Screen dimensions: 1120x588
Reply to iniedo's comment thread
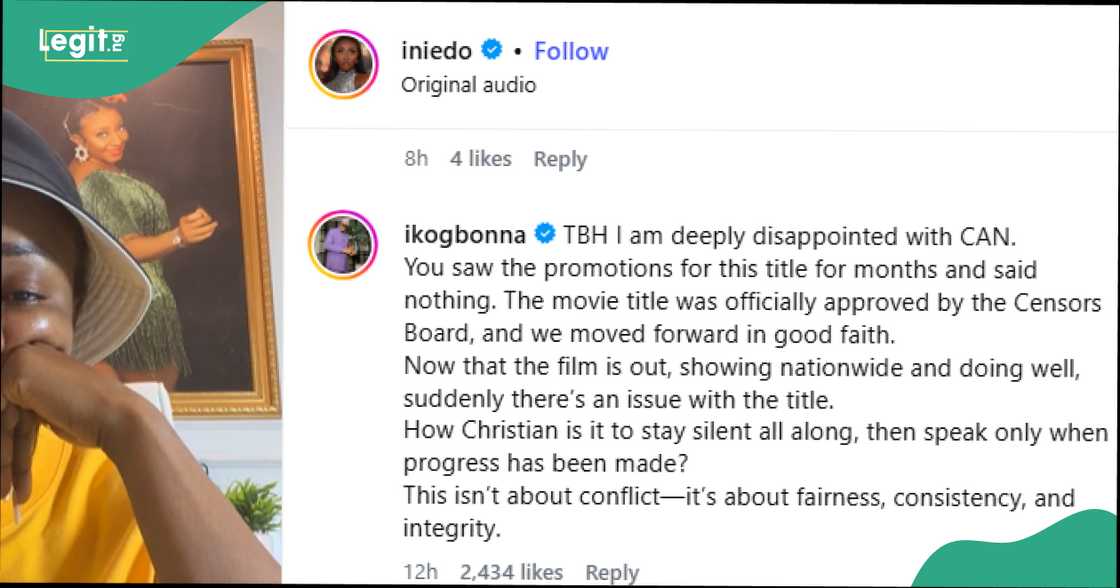pos(561,158)
